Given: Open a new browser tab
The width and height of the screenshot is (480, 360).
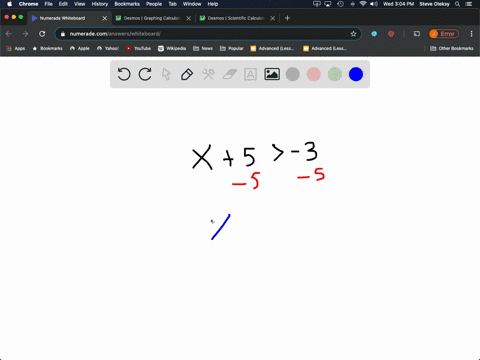Looking at the screenshot, I should tap(287, 18).
